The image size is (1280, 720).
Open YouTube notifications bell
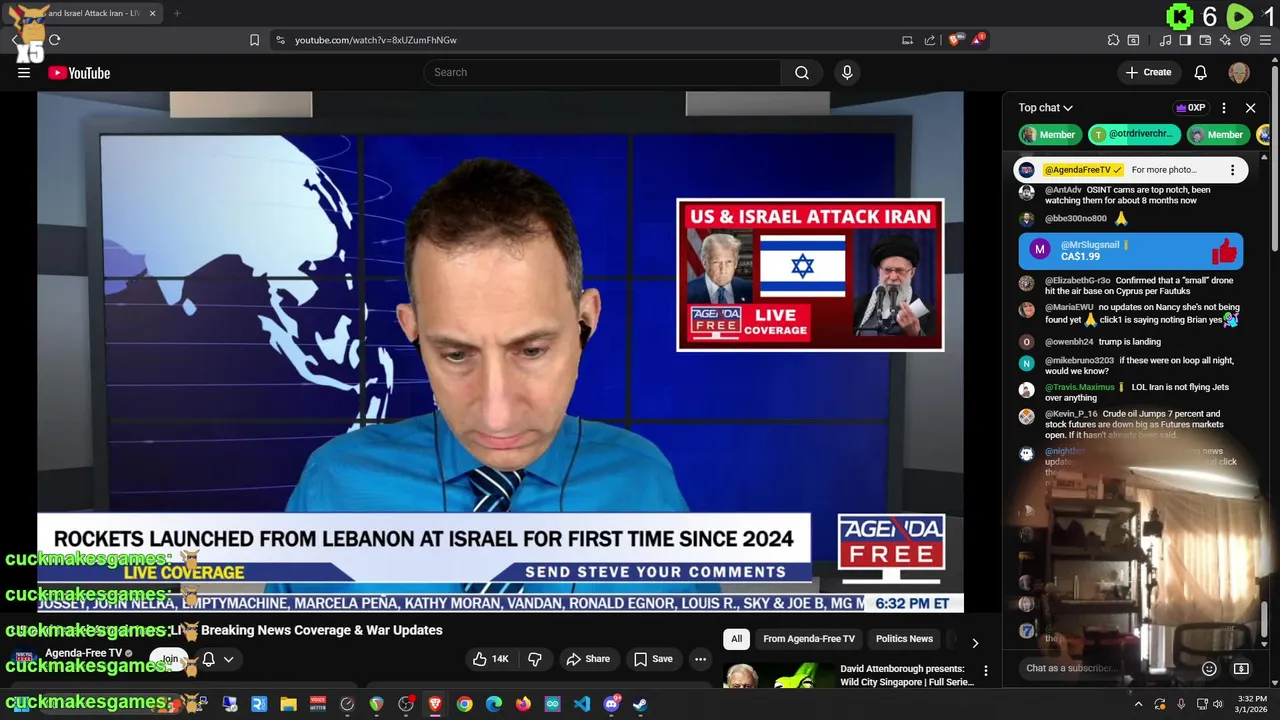coord(1201,72)
